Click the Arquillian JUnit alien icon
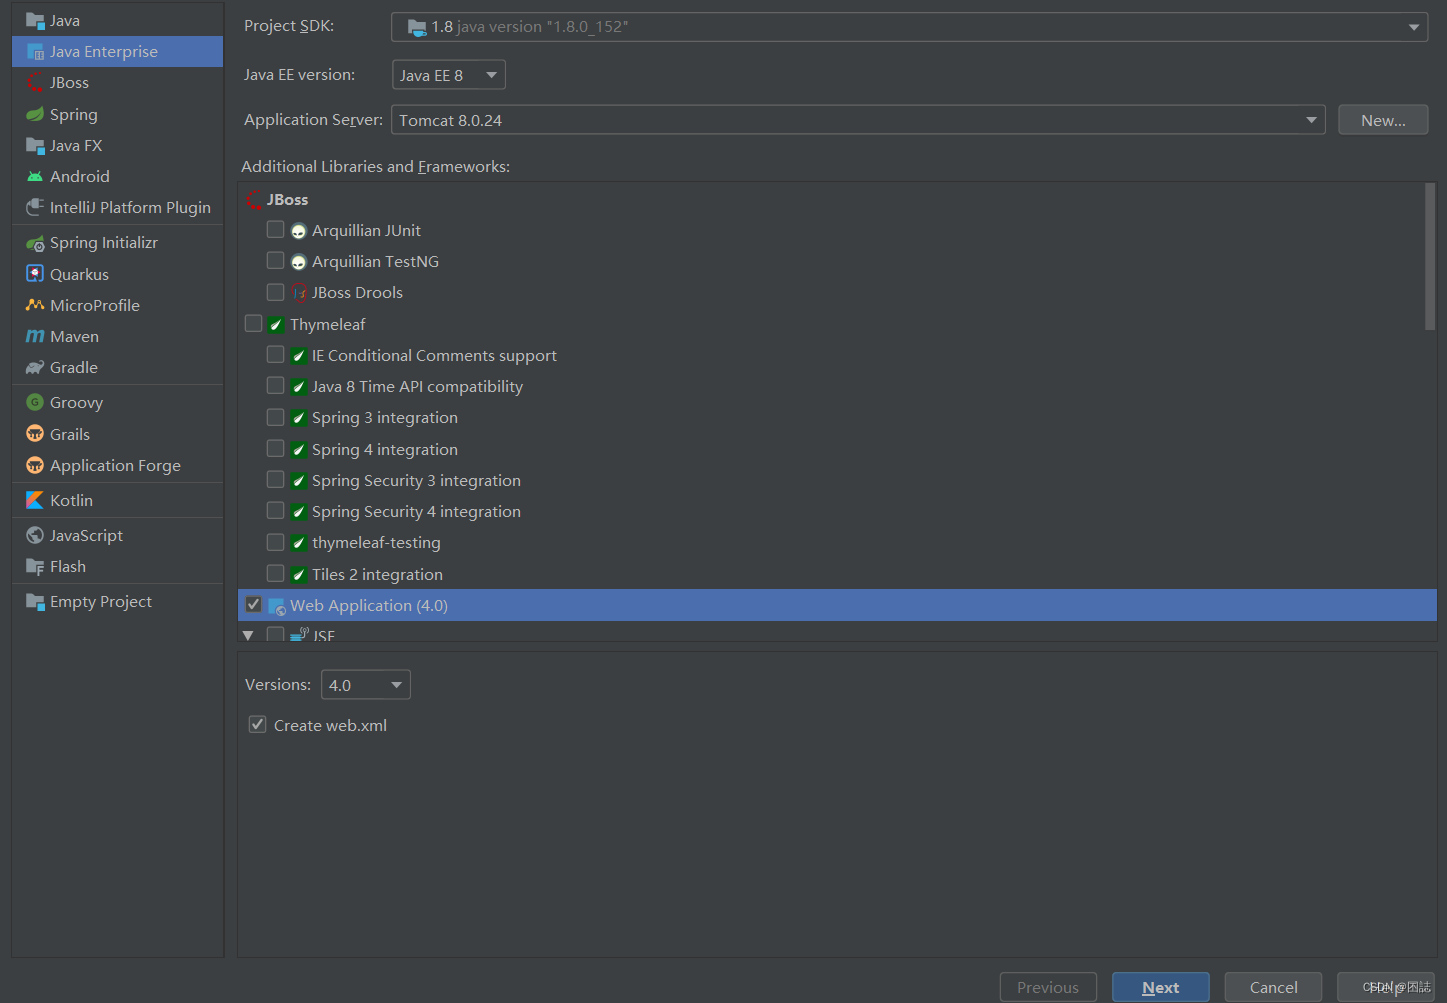This screenshot has width=1447, height=1003. pyautogui.click(x=298, y=231)
